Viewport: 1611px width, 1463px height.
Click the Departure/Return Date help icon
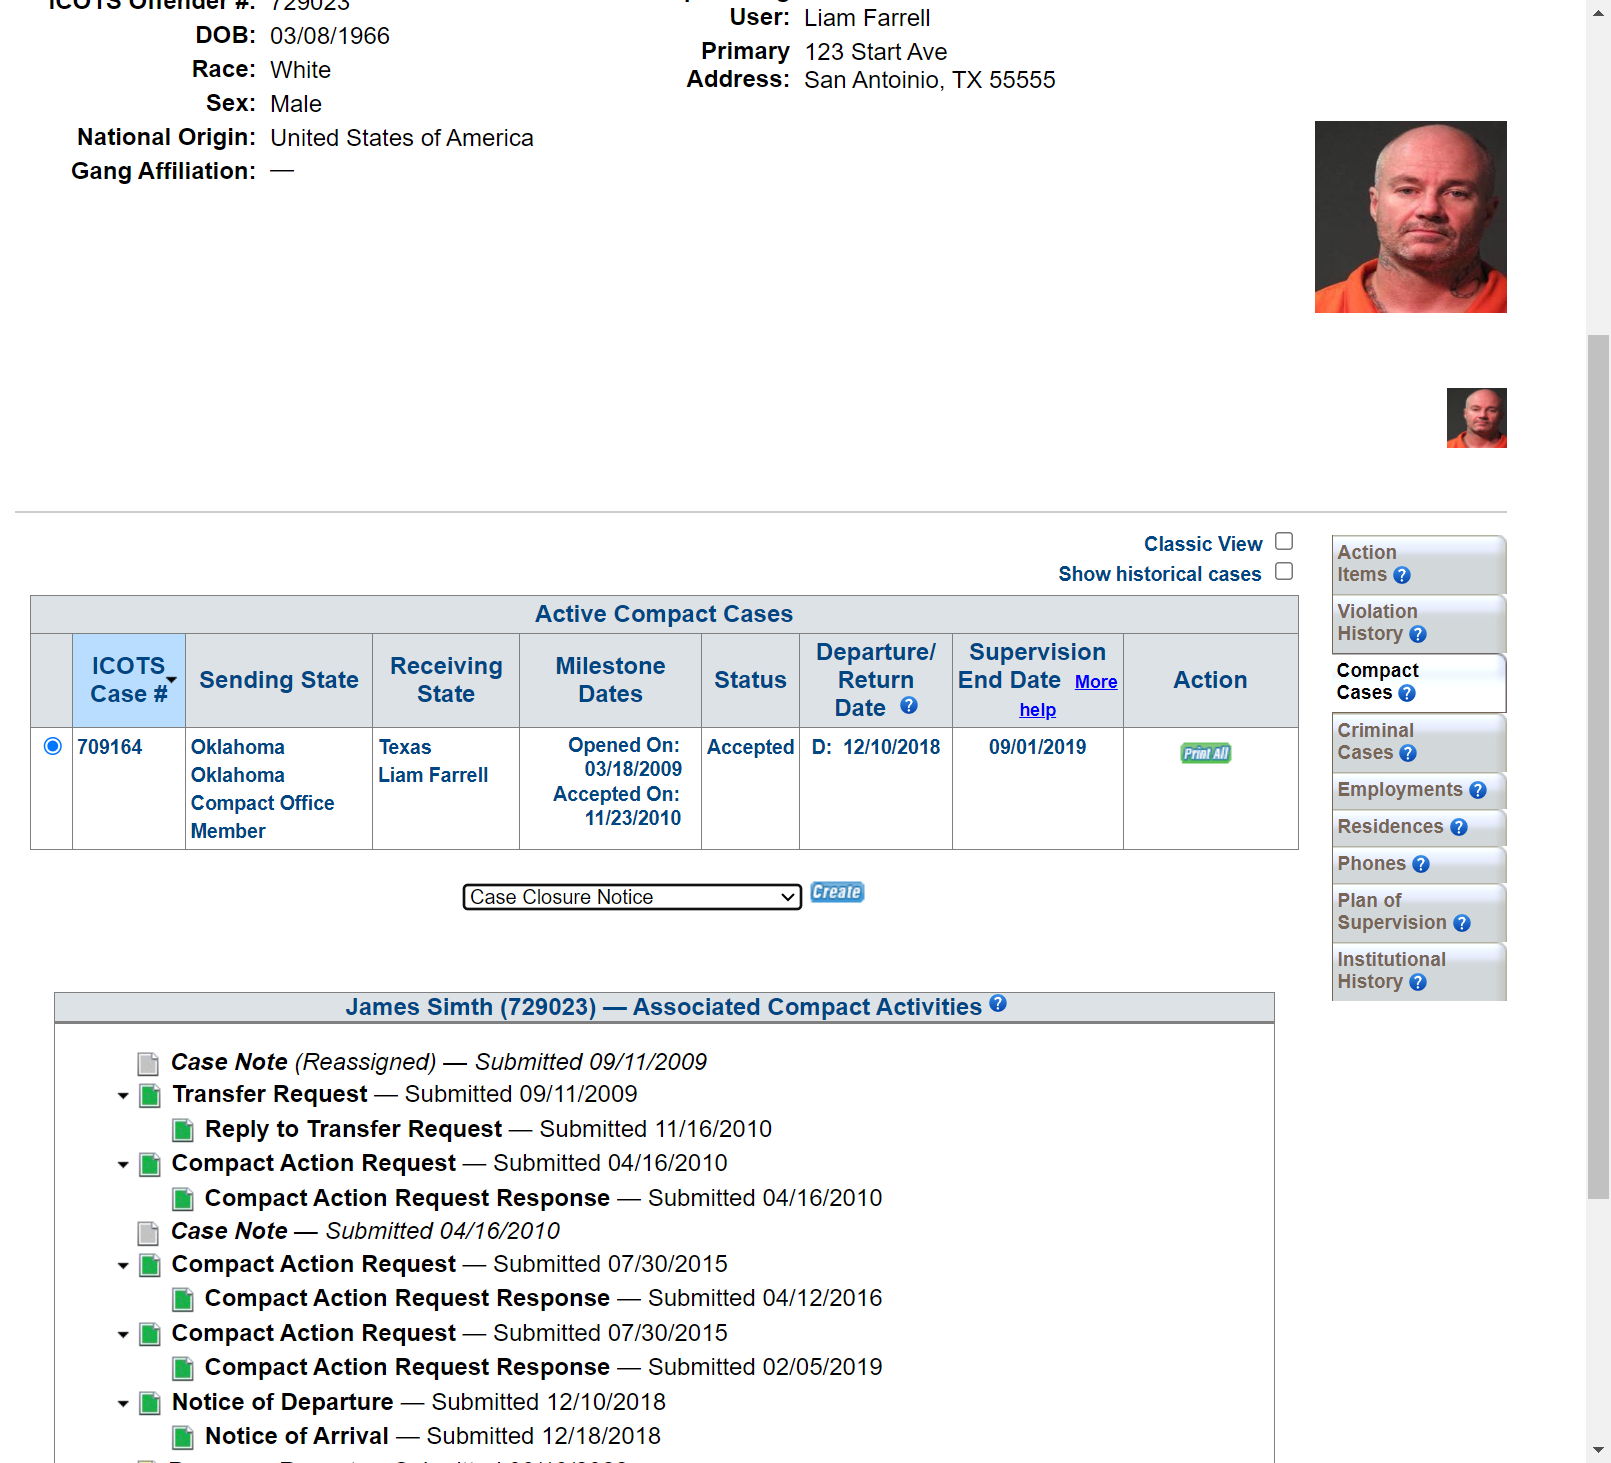point(909,705)
